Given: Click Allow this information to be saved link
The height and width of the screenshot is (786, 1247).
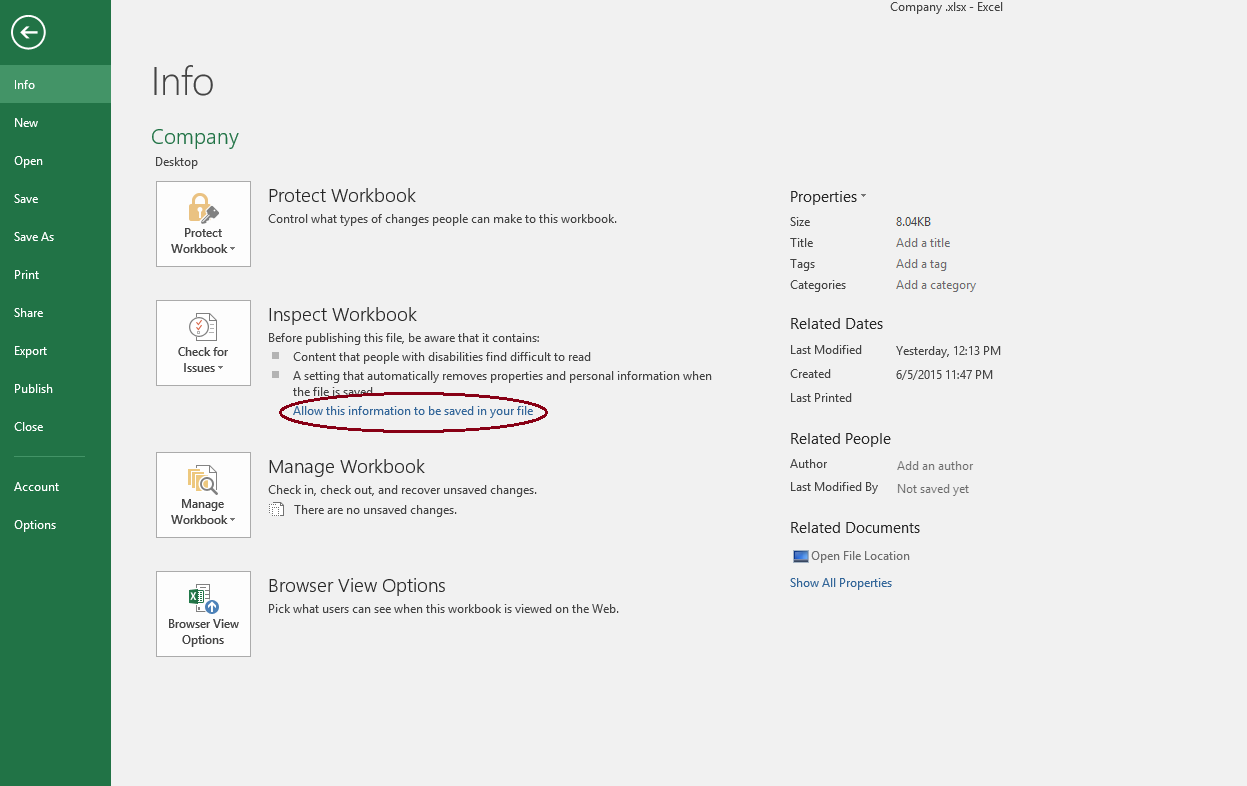Looking at the screenshot, I should (x=413, y=411).
